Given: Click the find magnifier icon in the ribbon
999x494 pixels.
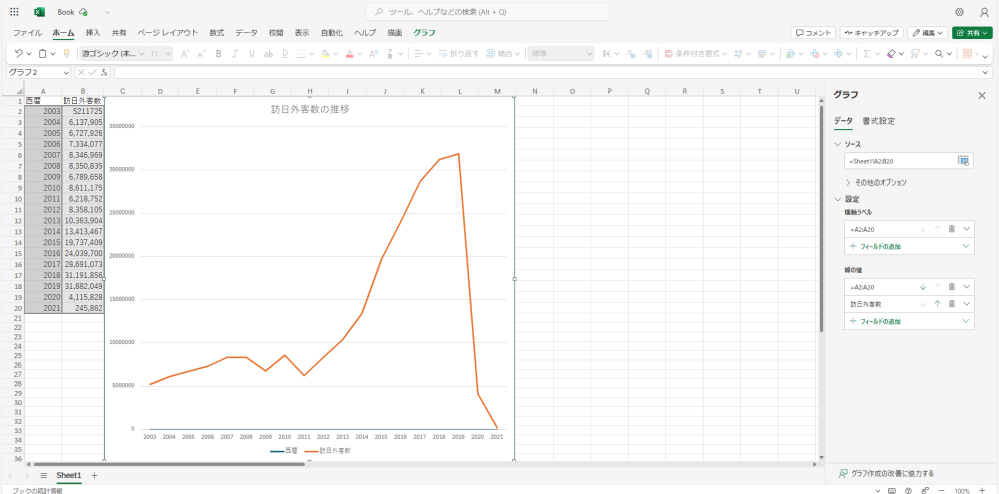Looking at the screenshot, I should click(939, 53).
